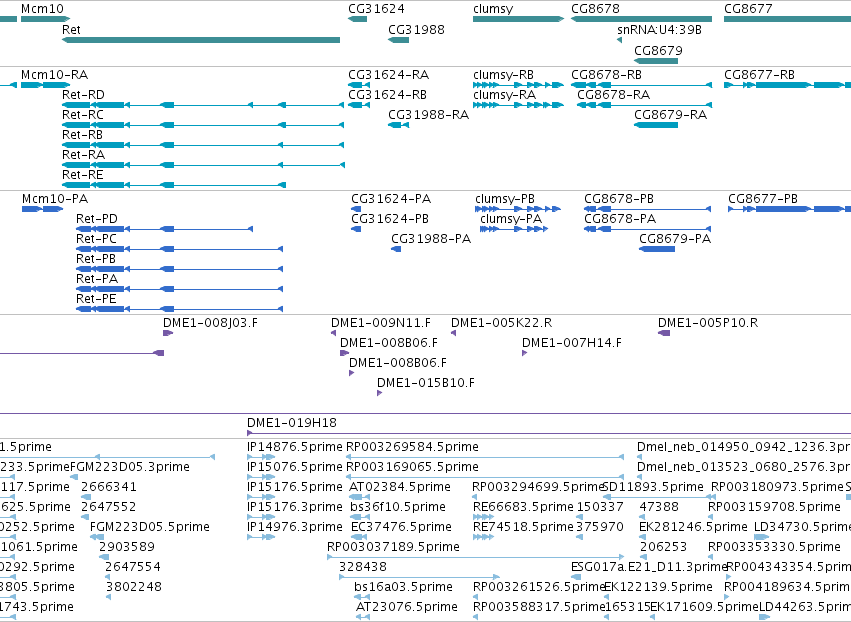The height and width of the screenshot is (622, 851).
Task: Click the bs36f10.5prime EST label
Action: point(398,507)
